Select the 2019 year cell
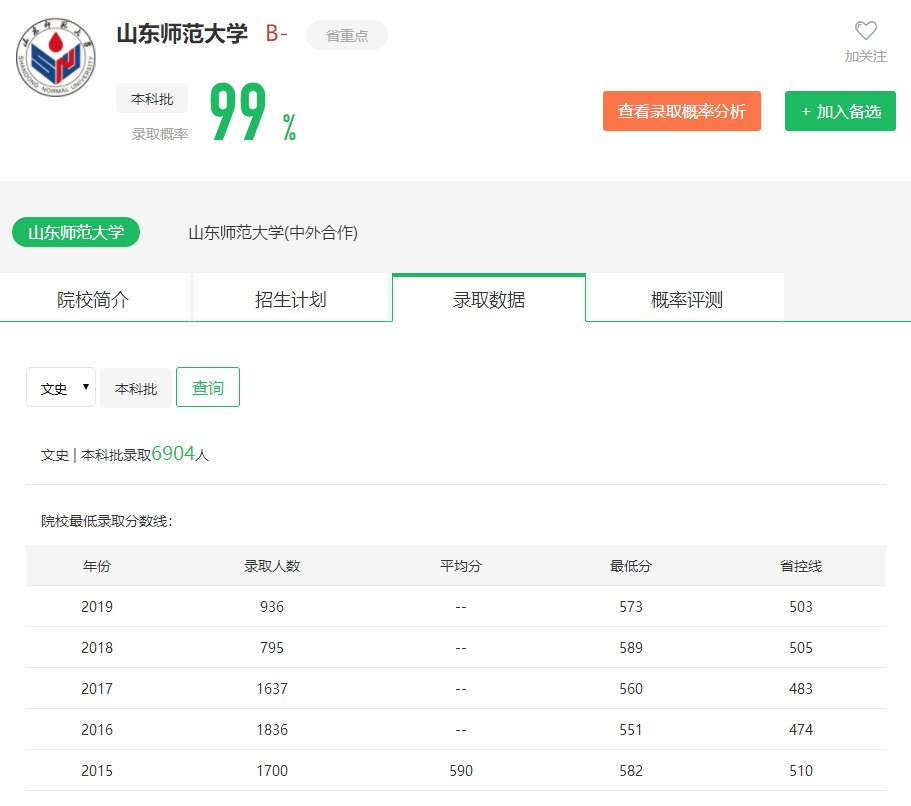 (x=97, y=607)
